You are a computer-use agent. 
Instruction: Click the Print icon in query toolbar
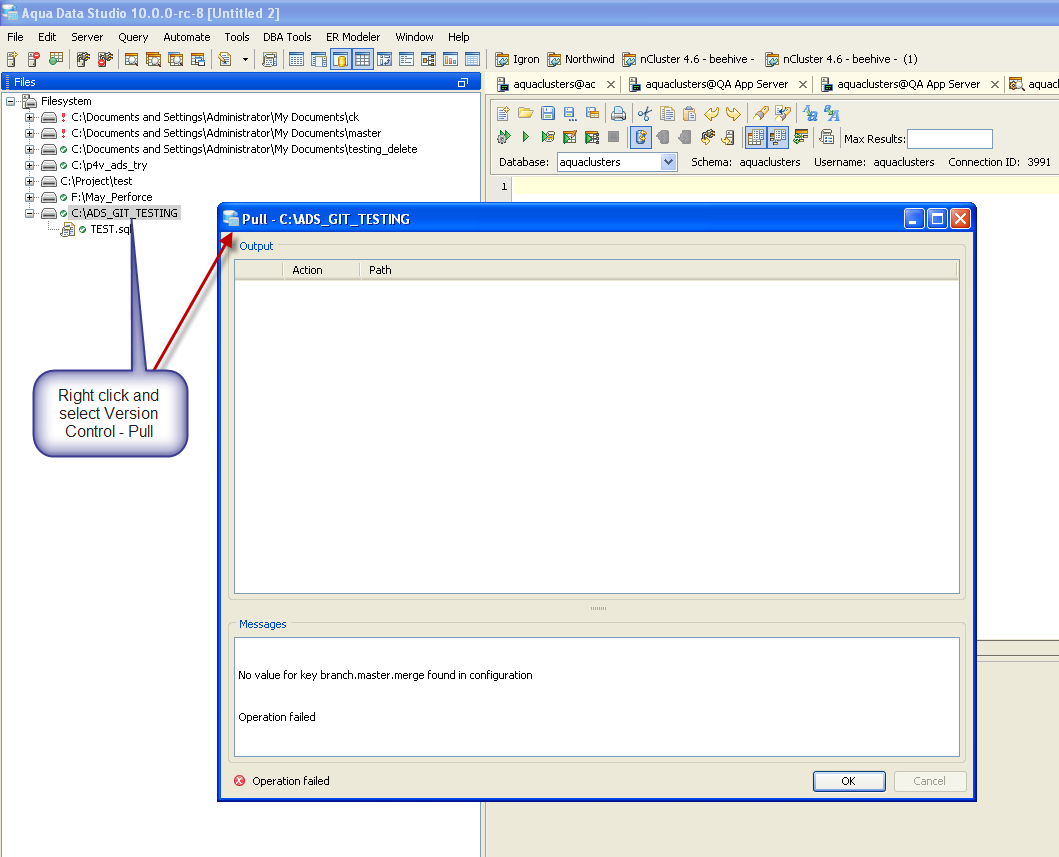pyautogui.click(x=618, y=113)
